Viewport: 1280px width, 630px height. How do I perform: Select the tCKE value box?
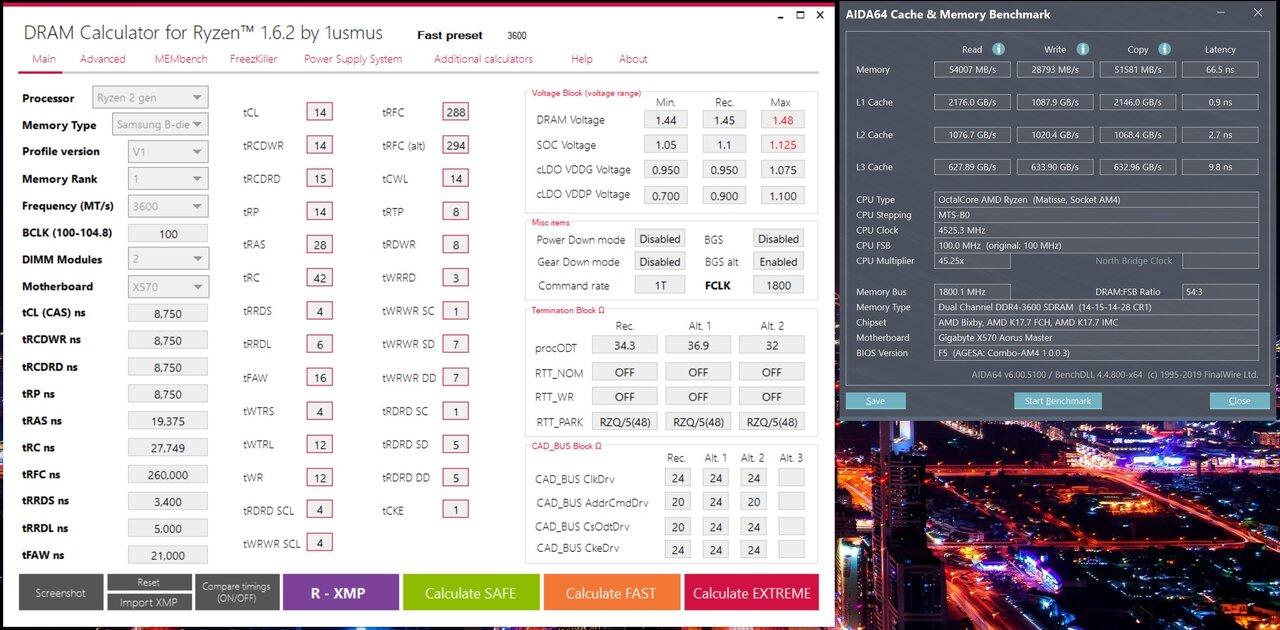click(456, 510)
